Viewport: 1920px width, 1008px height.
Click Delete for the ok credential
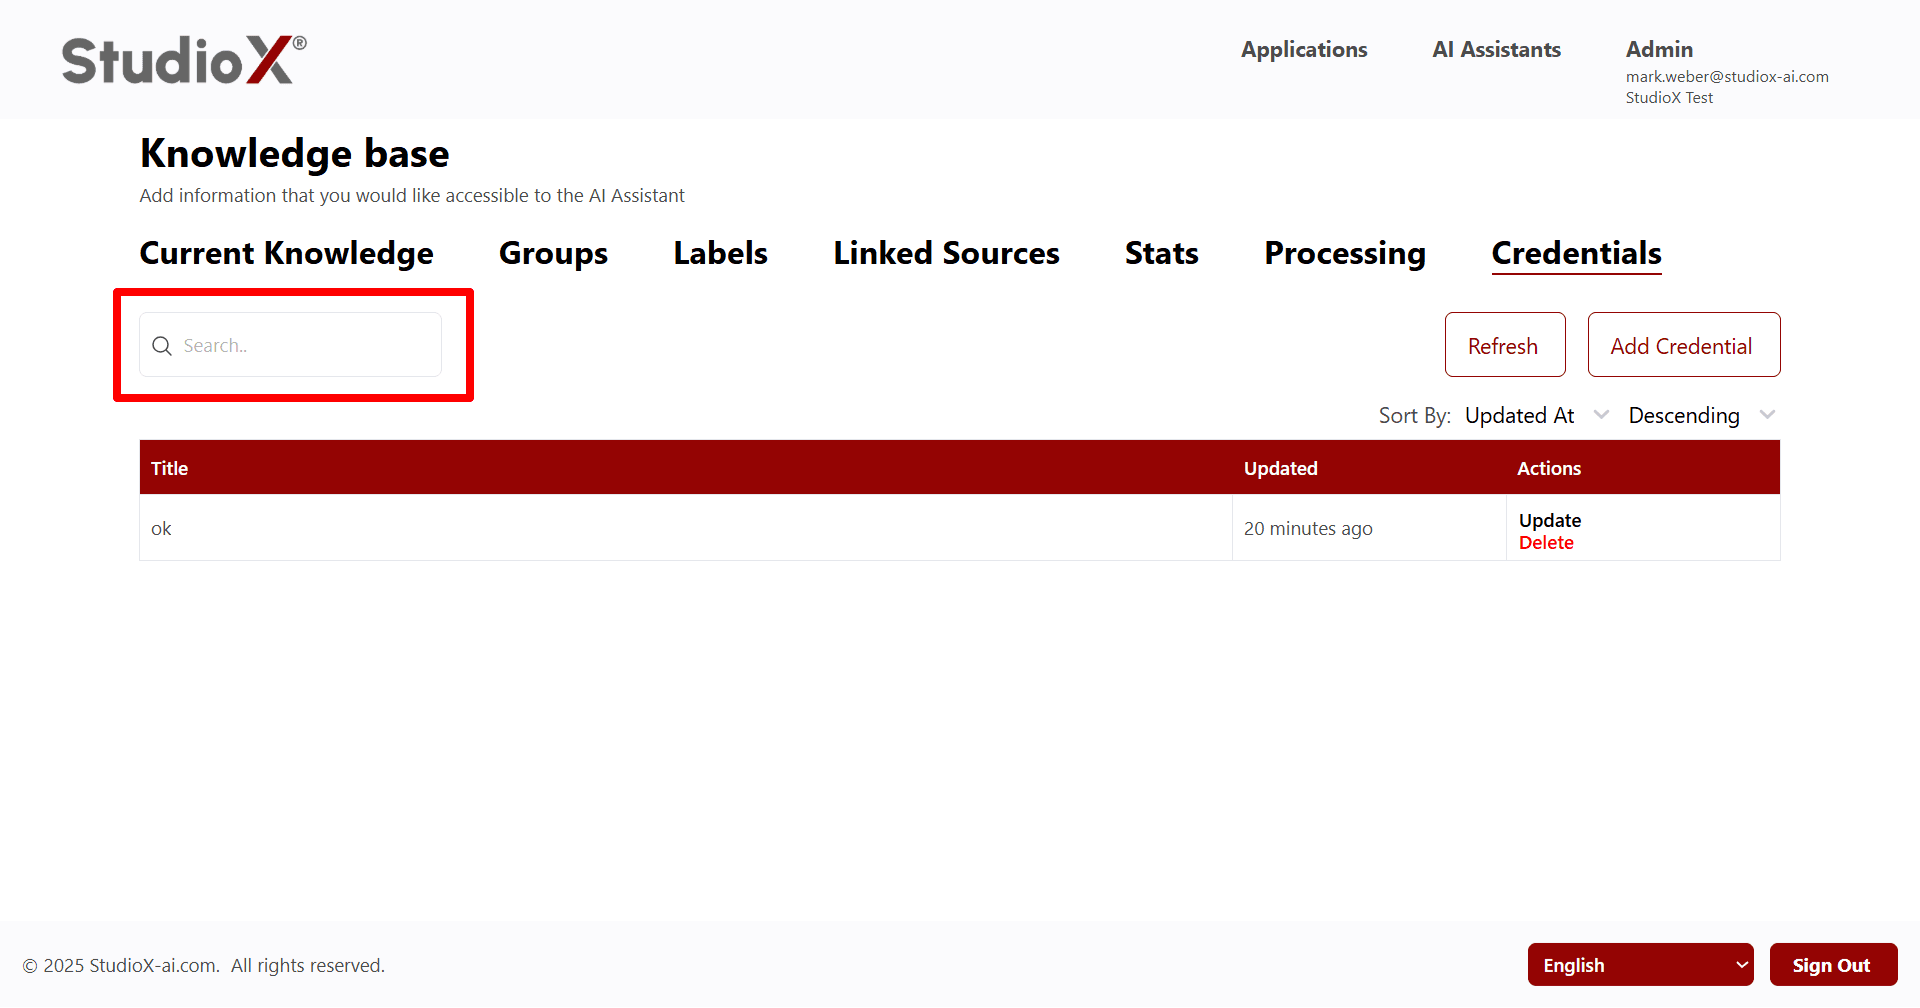tap(1545, 543)
